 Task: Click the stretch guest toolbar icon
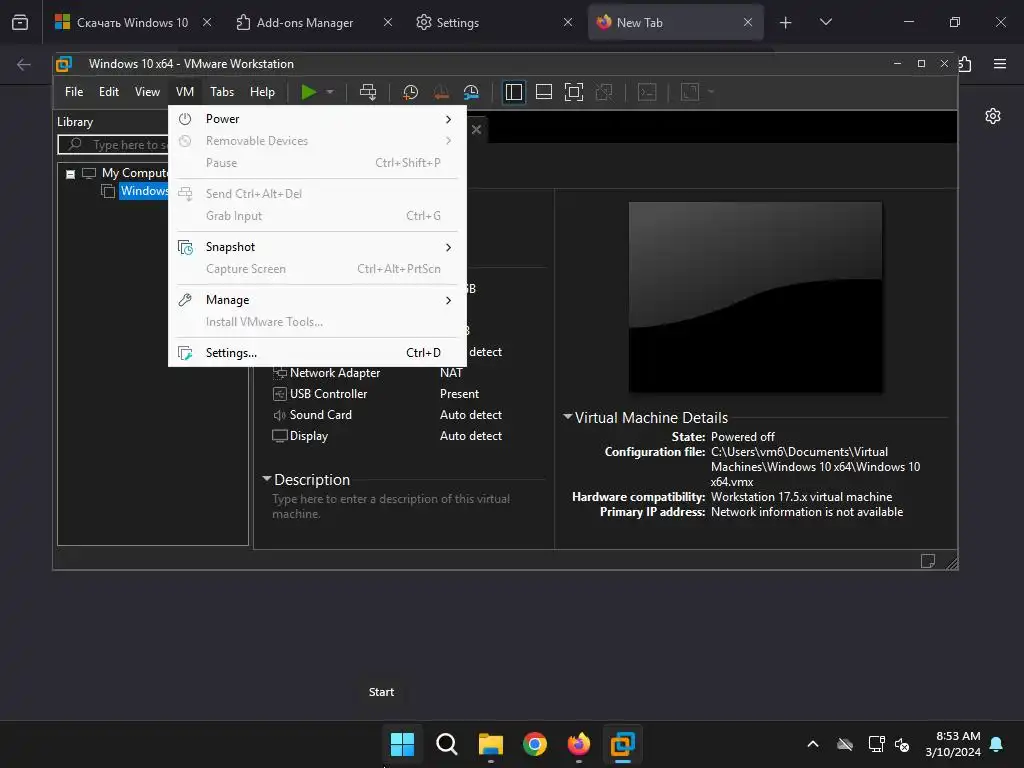690,92
